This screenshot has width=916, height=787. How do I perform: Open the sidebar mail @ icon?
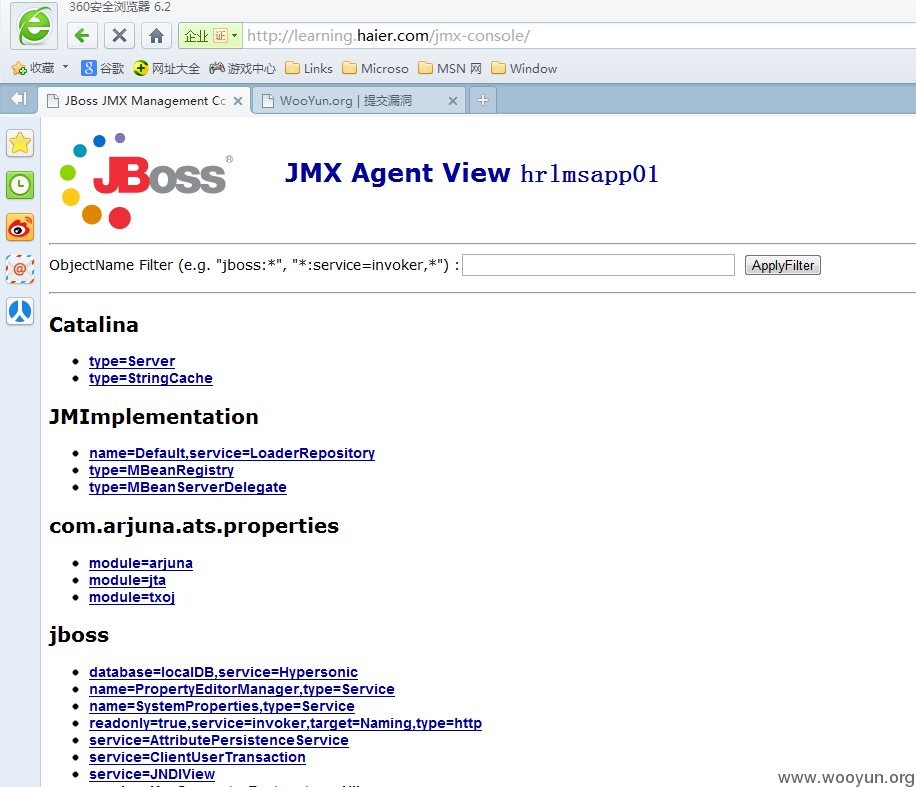point(20,269)
